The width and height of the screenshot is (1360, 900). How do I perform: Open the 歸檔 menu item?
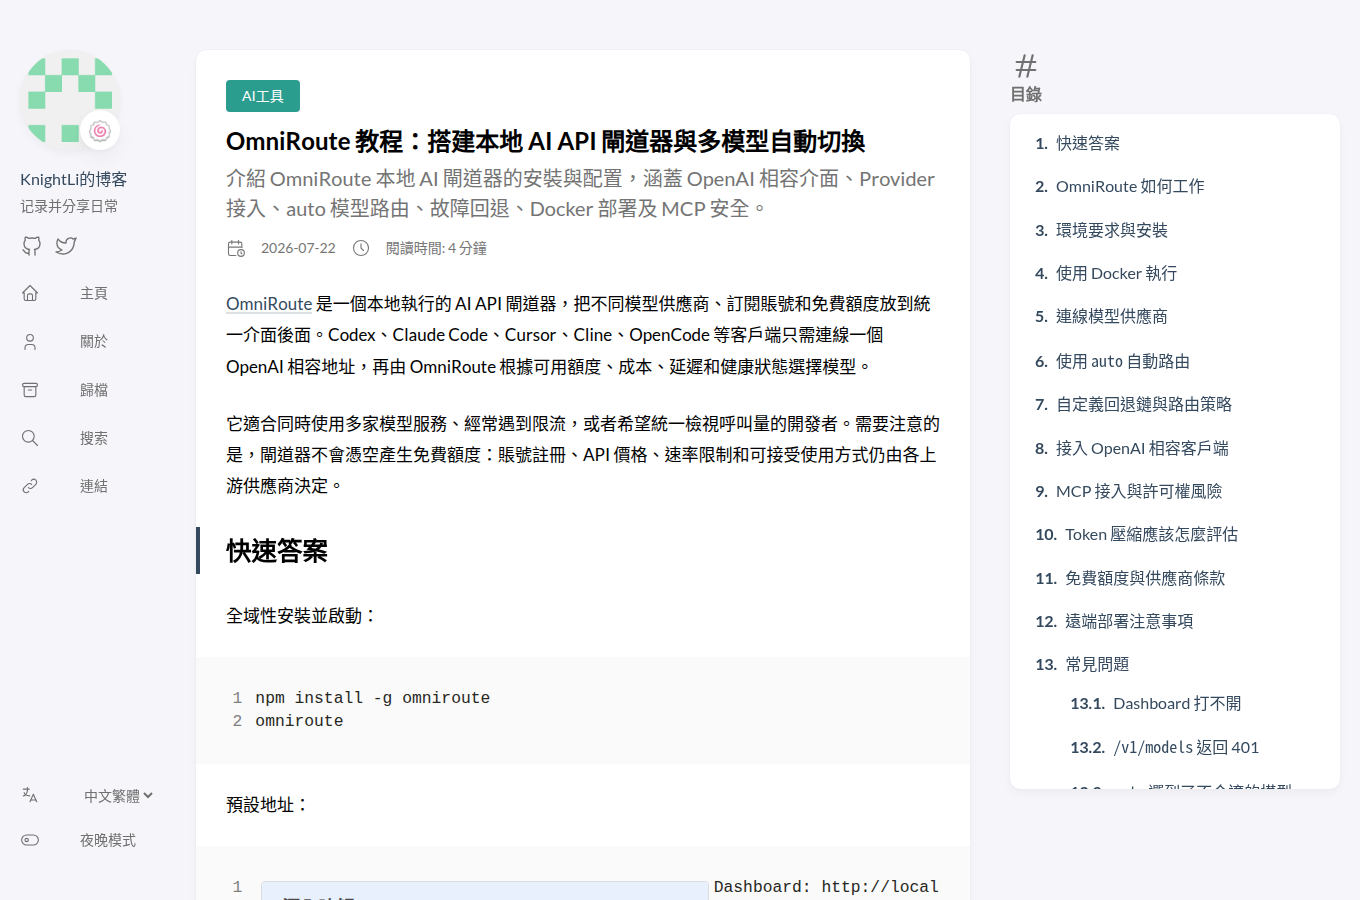pos(94,390)
